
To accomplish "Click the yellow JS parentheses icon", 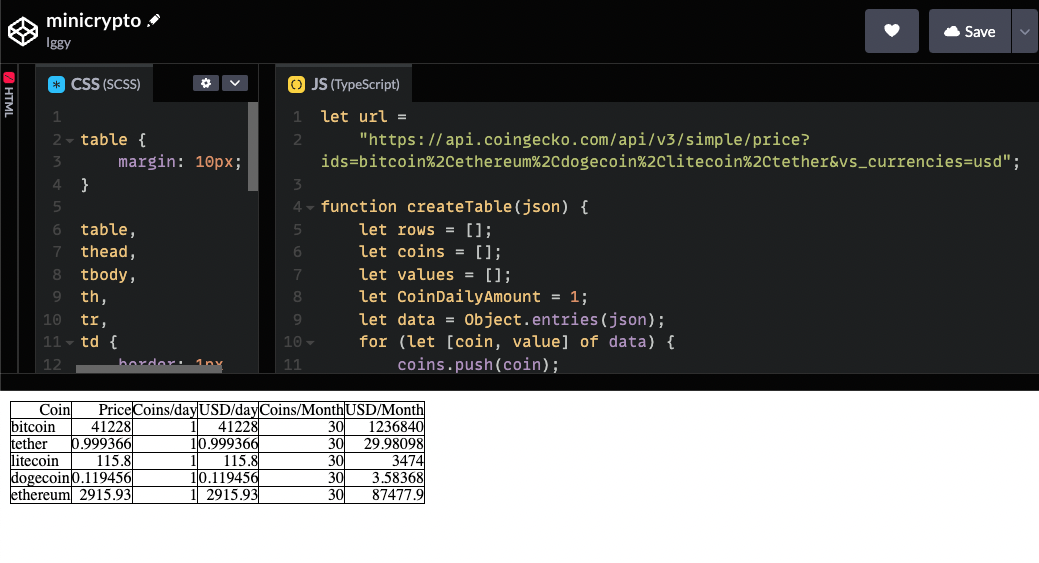I will click(296, 84).
